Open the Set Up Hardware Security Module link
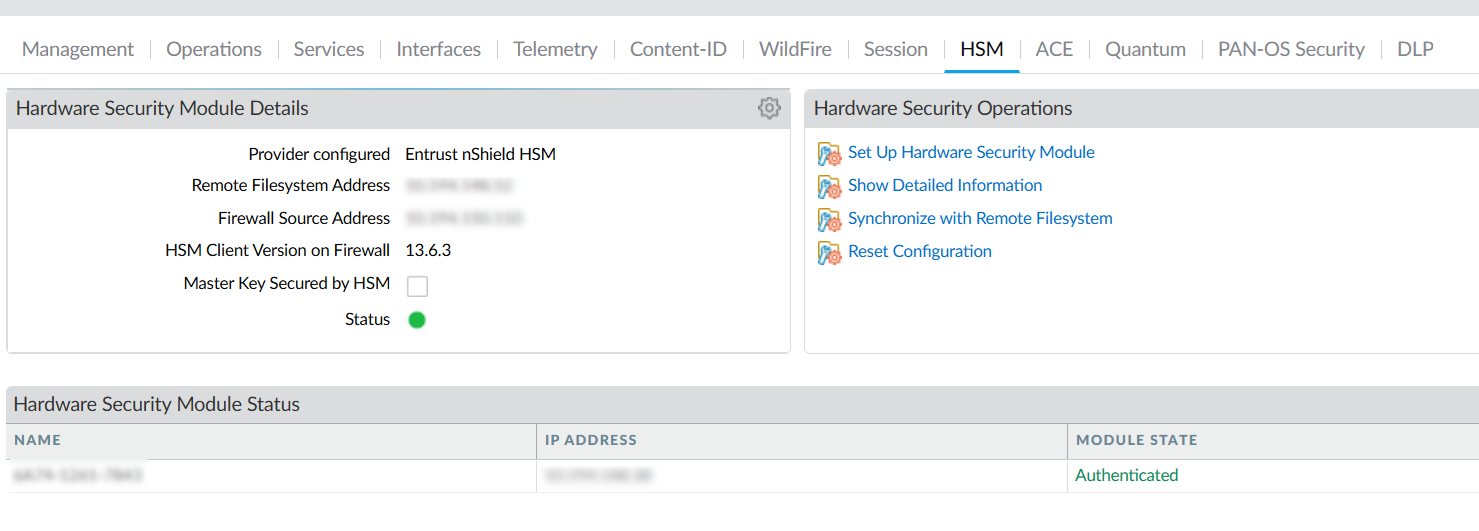1479x531 pixels. (971, 152)
